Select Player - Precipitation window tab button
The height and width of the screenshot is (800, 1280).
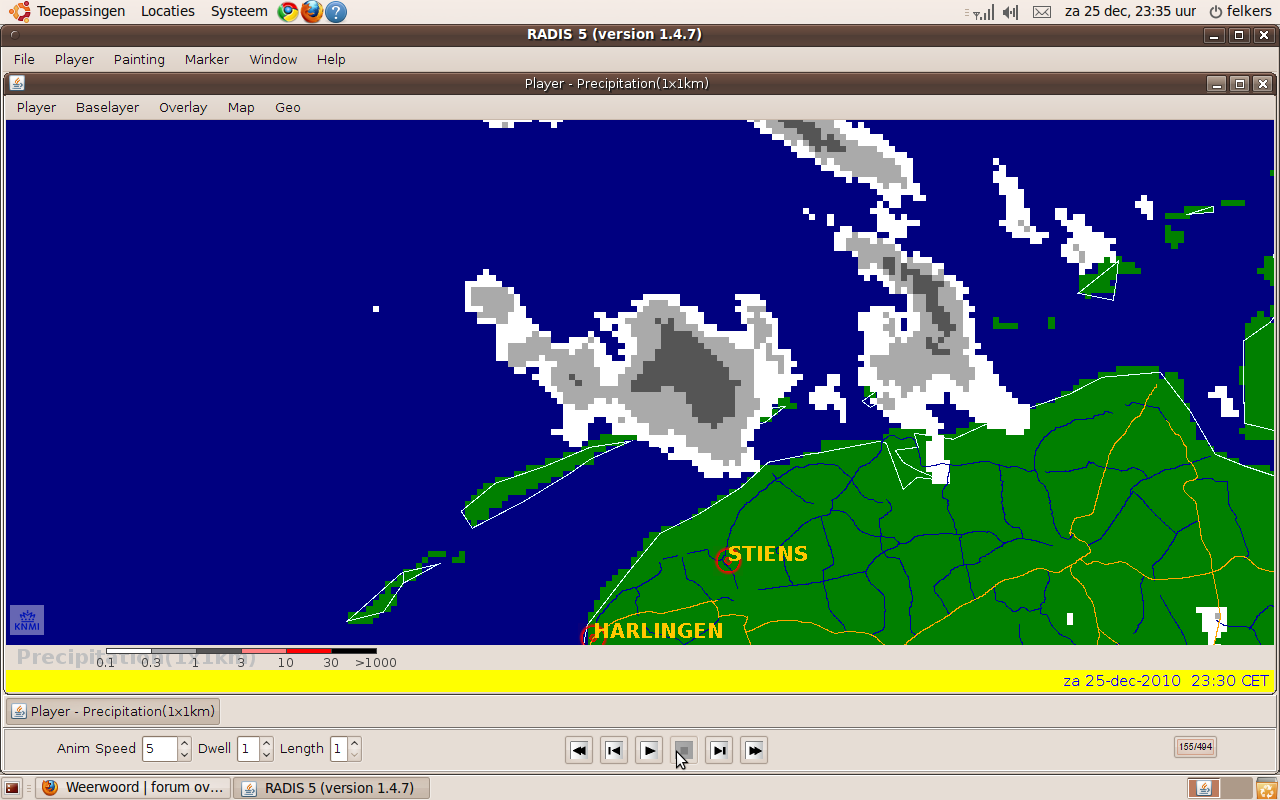(x=113, y=712)
